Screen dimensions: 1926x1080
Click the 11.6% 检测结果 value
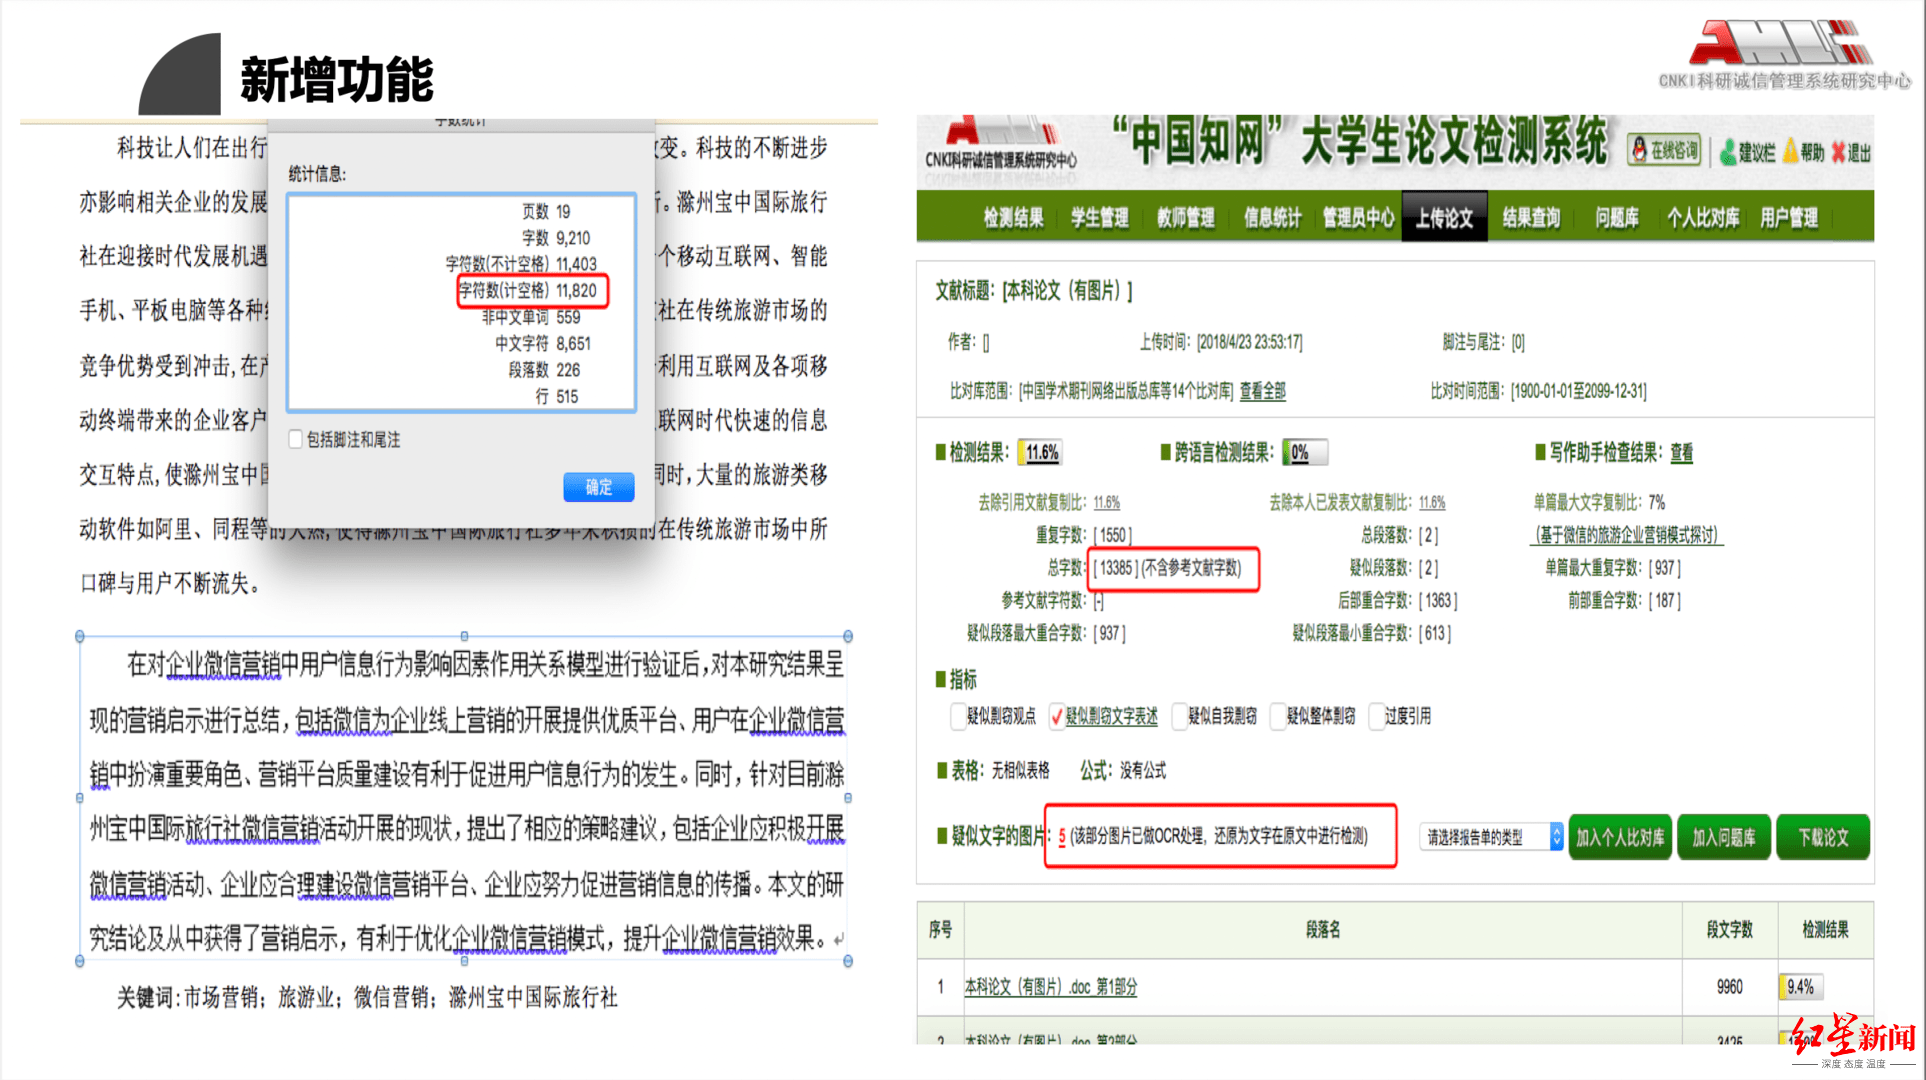pos(1041,453)
